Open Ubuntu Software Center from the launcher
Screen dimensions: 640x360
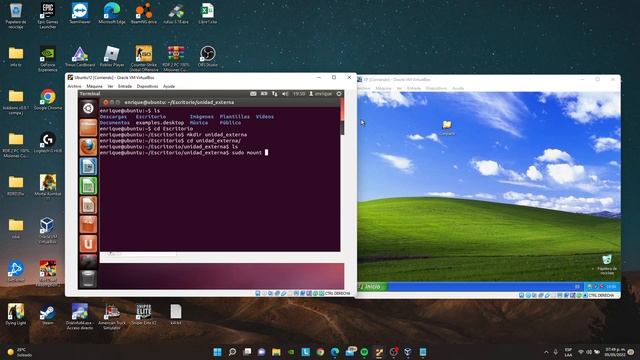coord(88,224)
